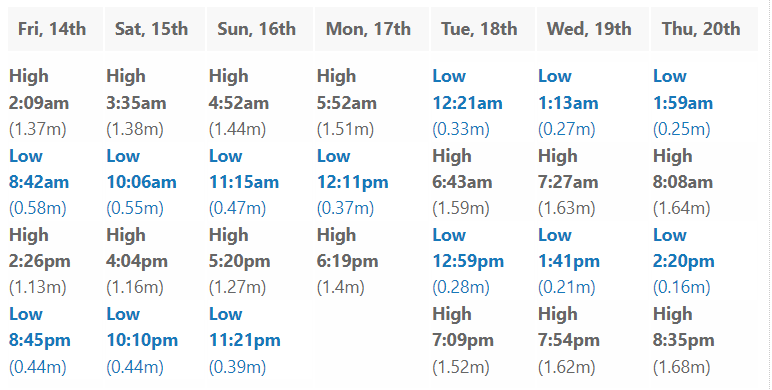The height and width of the screenshot is (390, 772).
Task: Select Saturday's 10:10pm low tide time
Action: (x=142, y=340)
